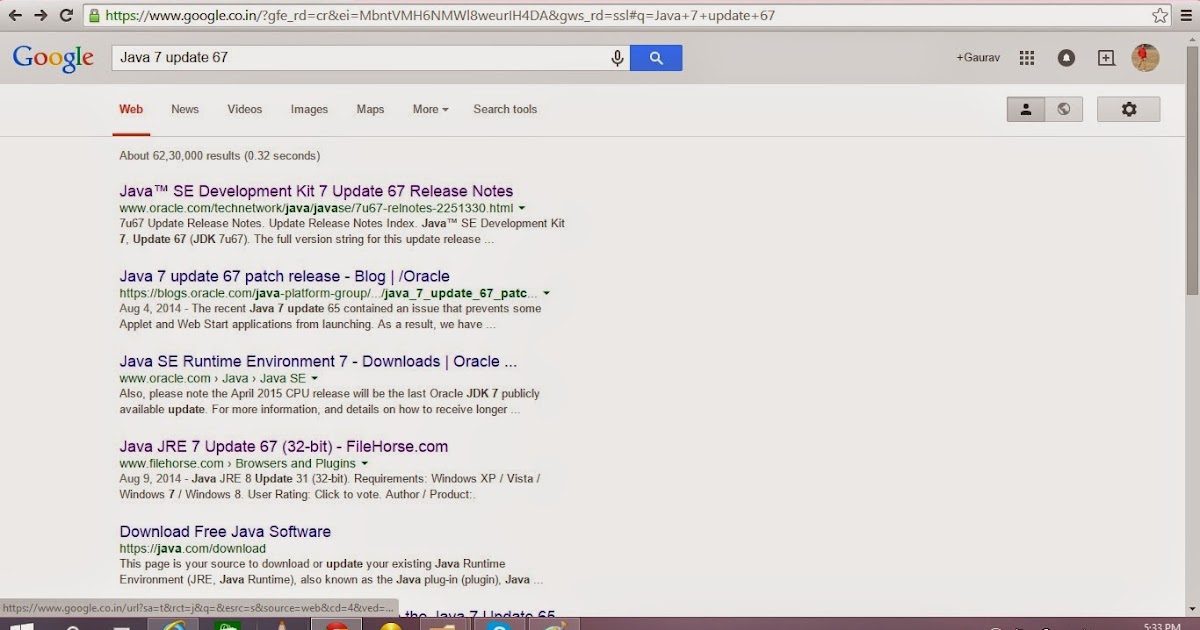
Task: Open the account profile picture
Action: [x=1145, y=58]
